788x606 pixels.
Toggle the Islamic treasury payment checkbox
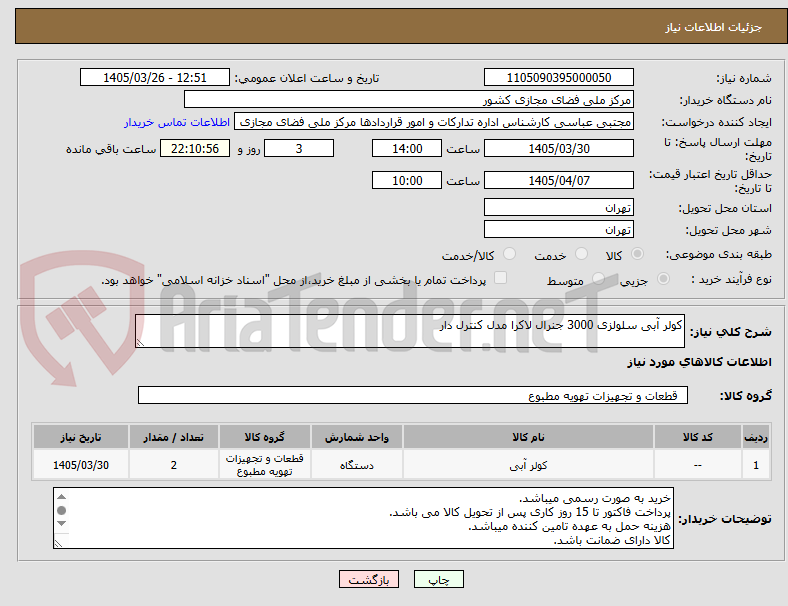[501, 278]
